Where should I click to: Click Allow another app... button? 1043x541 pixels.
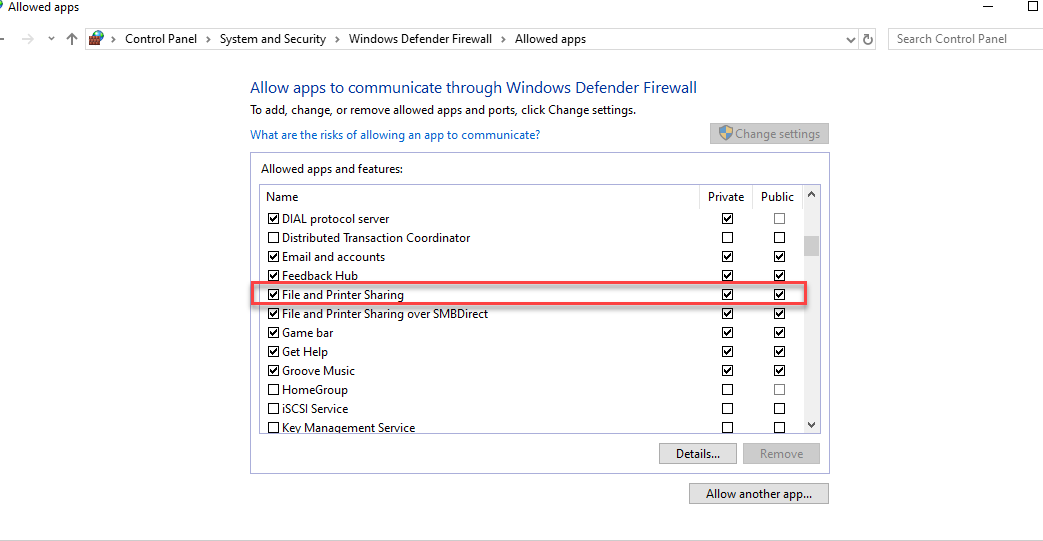[x=759, y=494]
